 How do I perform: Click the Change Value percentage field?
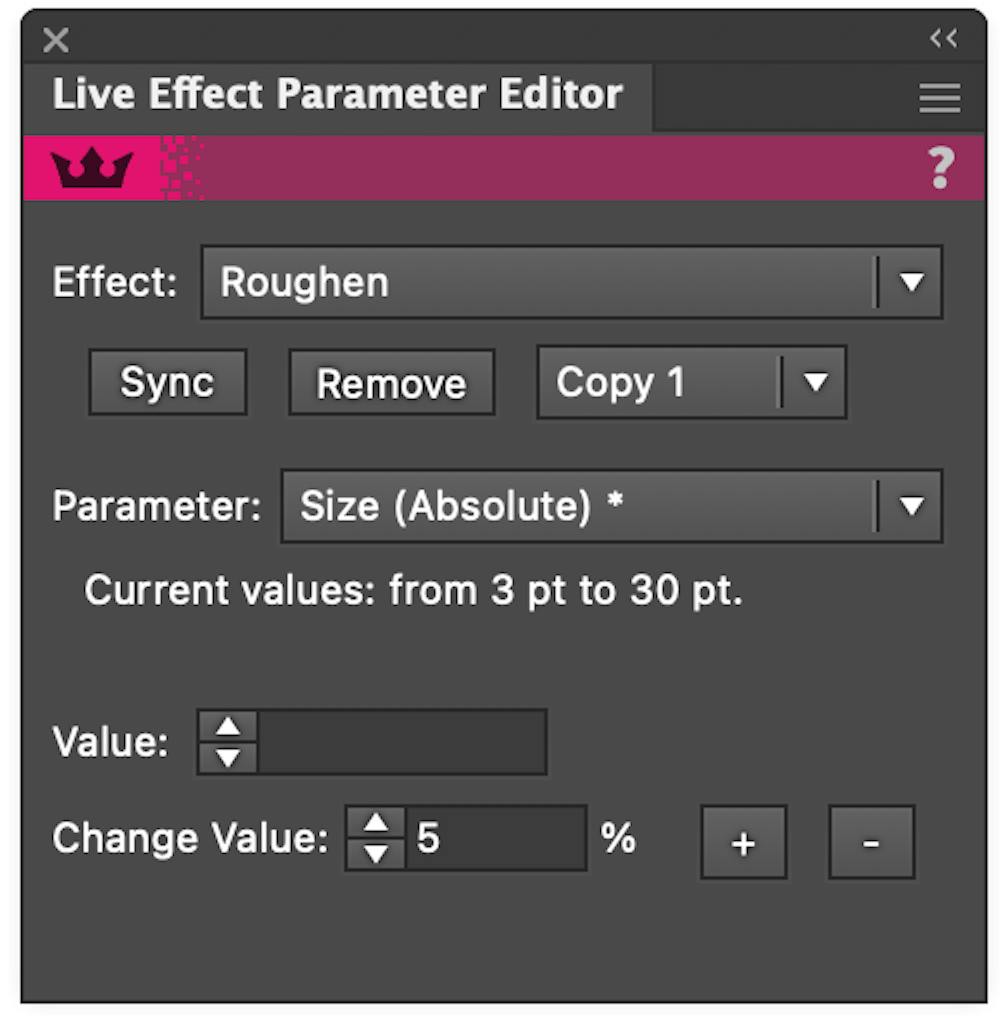495,838
